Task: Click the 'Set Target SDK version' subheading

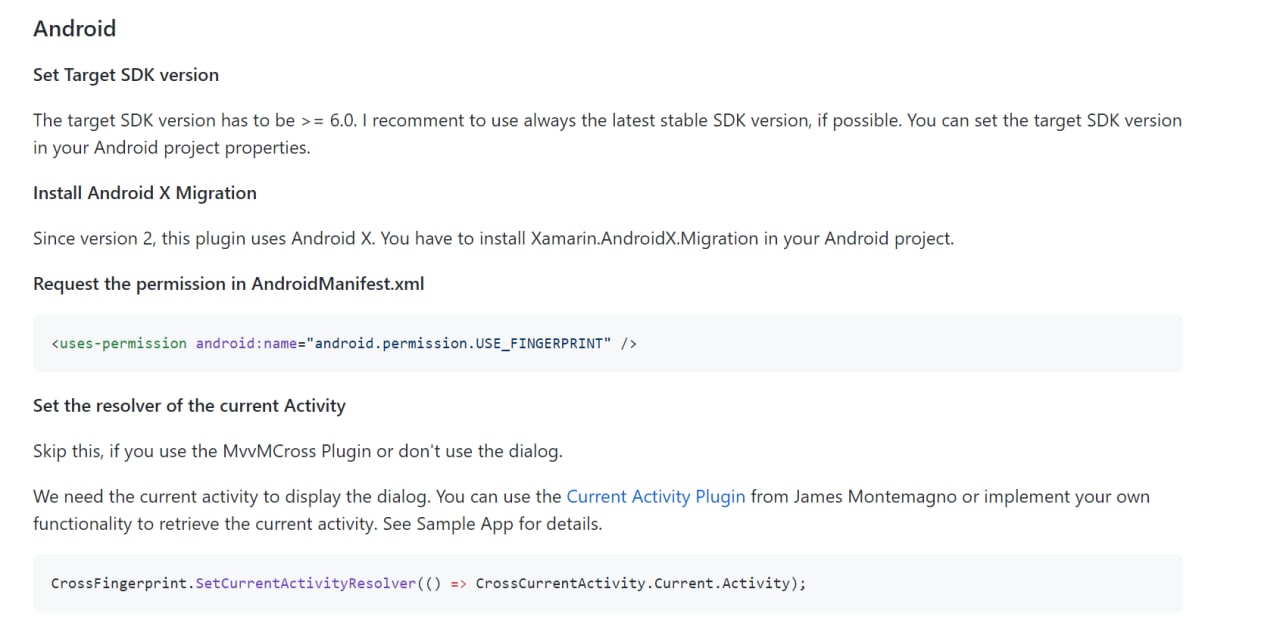Action: (126, 75)
